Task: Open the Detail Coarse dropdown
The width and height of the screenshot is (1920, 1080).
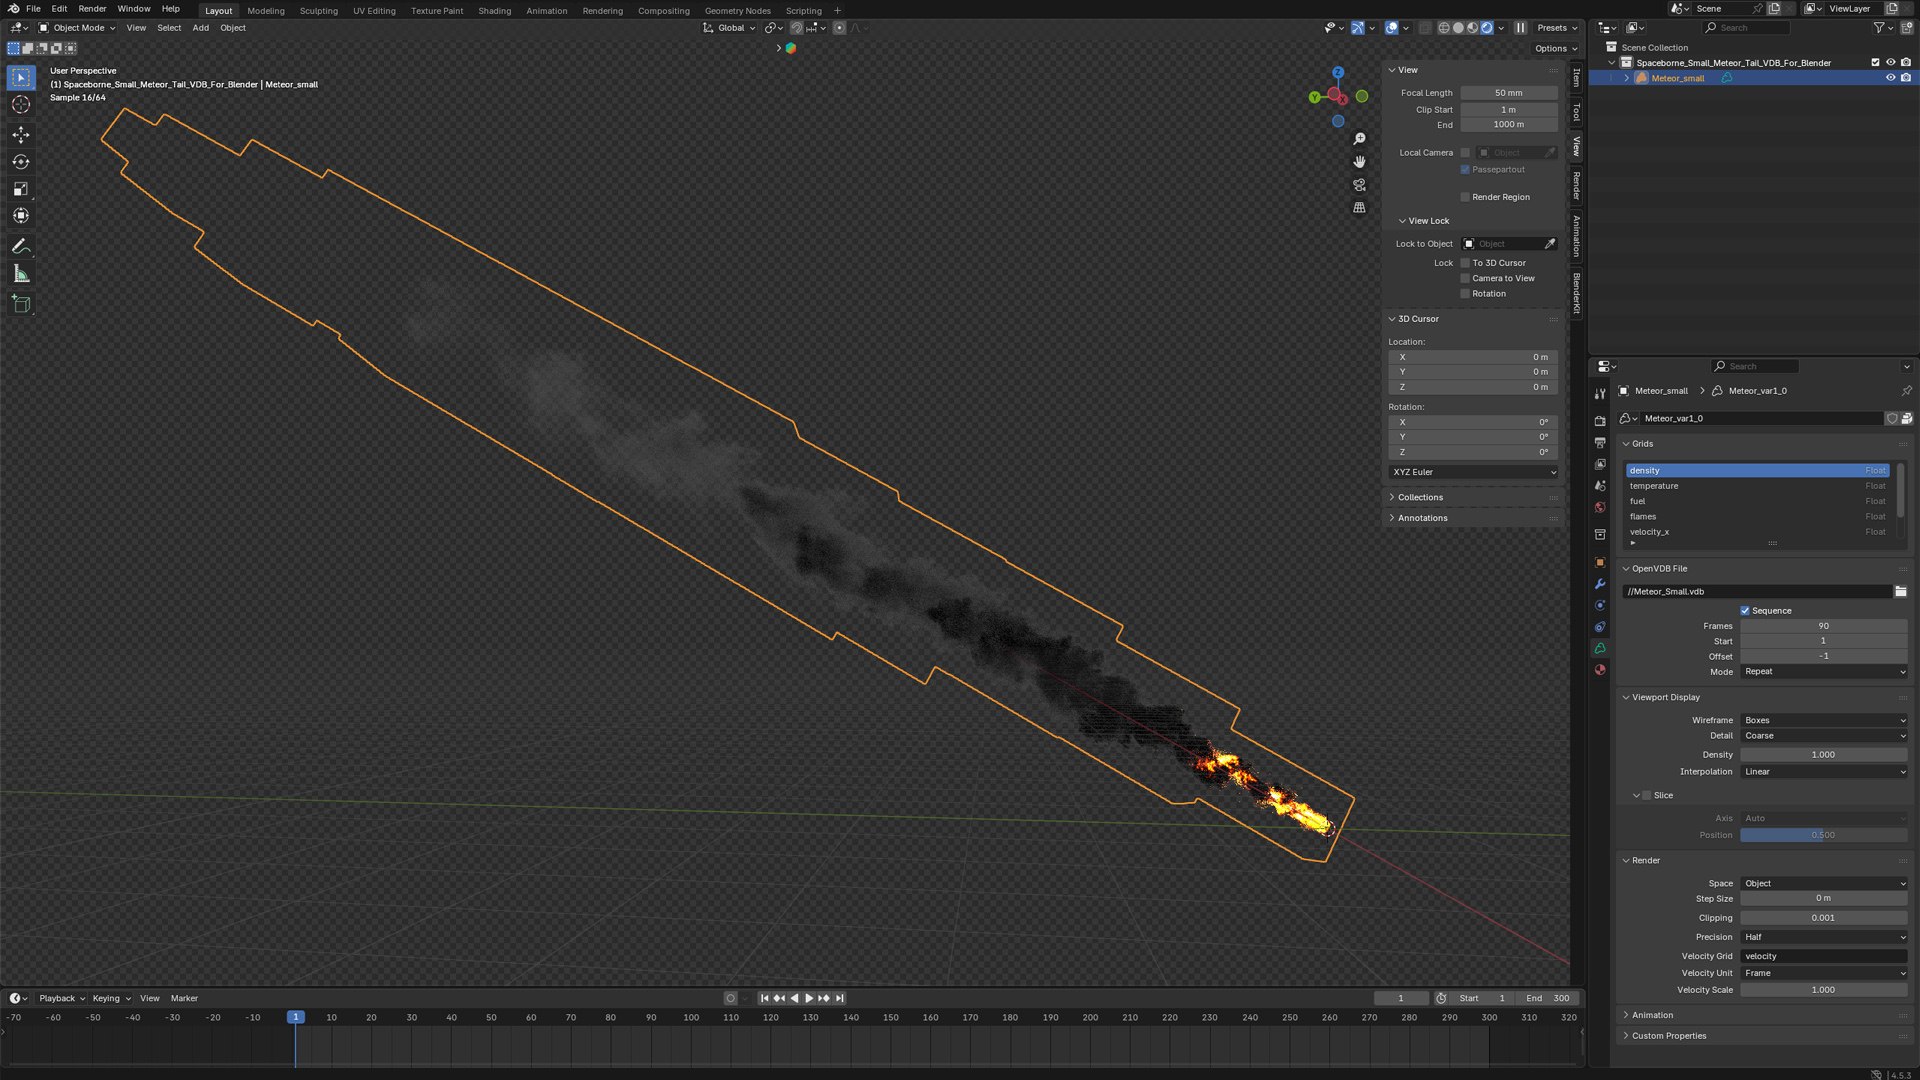Action: (x=1824, y=736)
